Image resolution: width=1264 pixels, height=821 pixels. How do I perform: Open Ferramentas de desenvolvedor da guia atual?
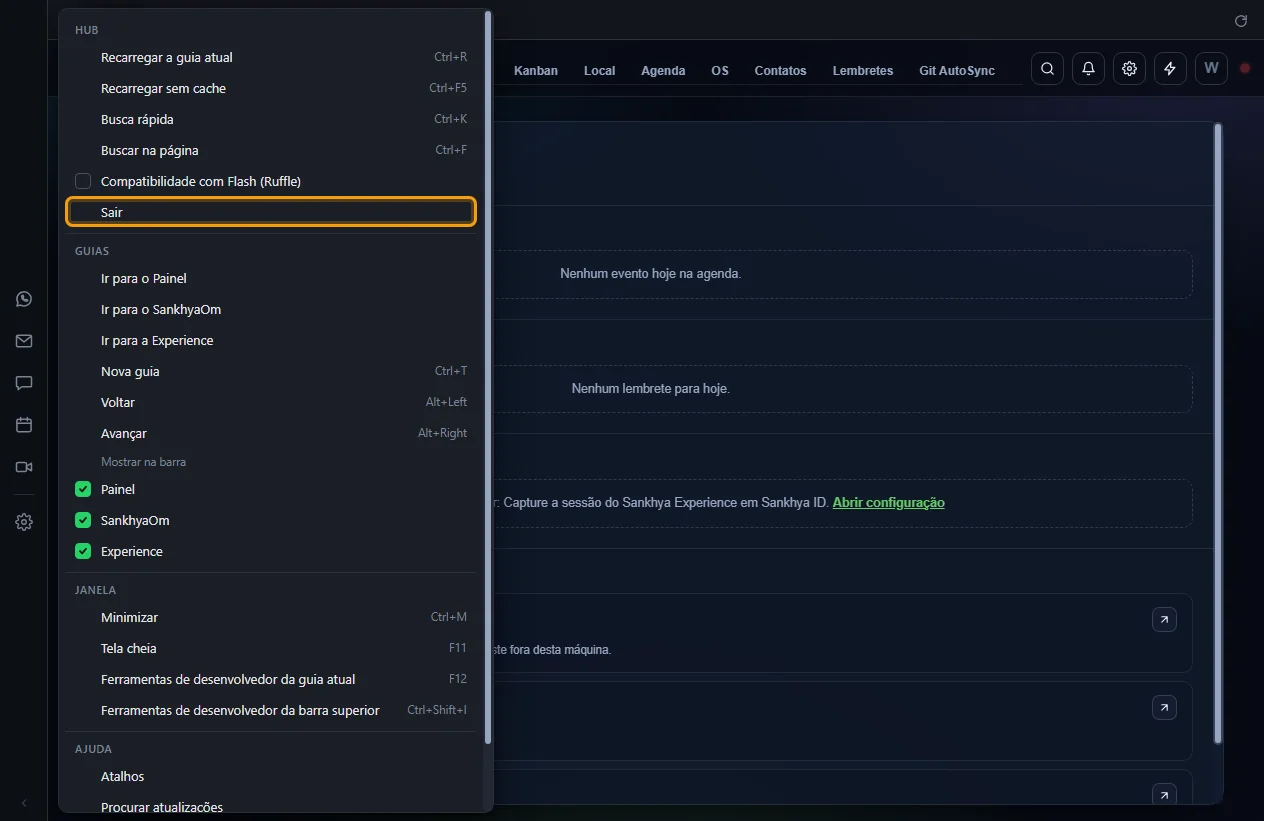click(x=271, y=679)
